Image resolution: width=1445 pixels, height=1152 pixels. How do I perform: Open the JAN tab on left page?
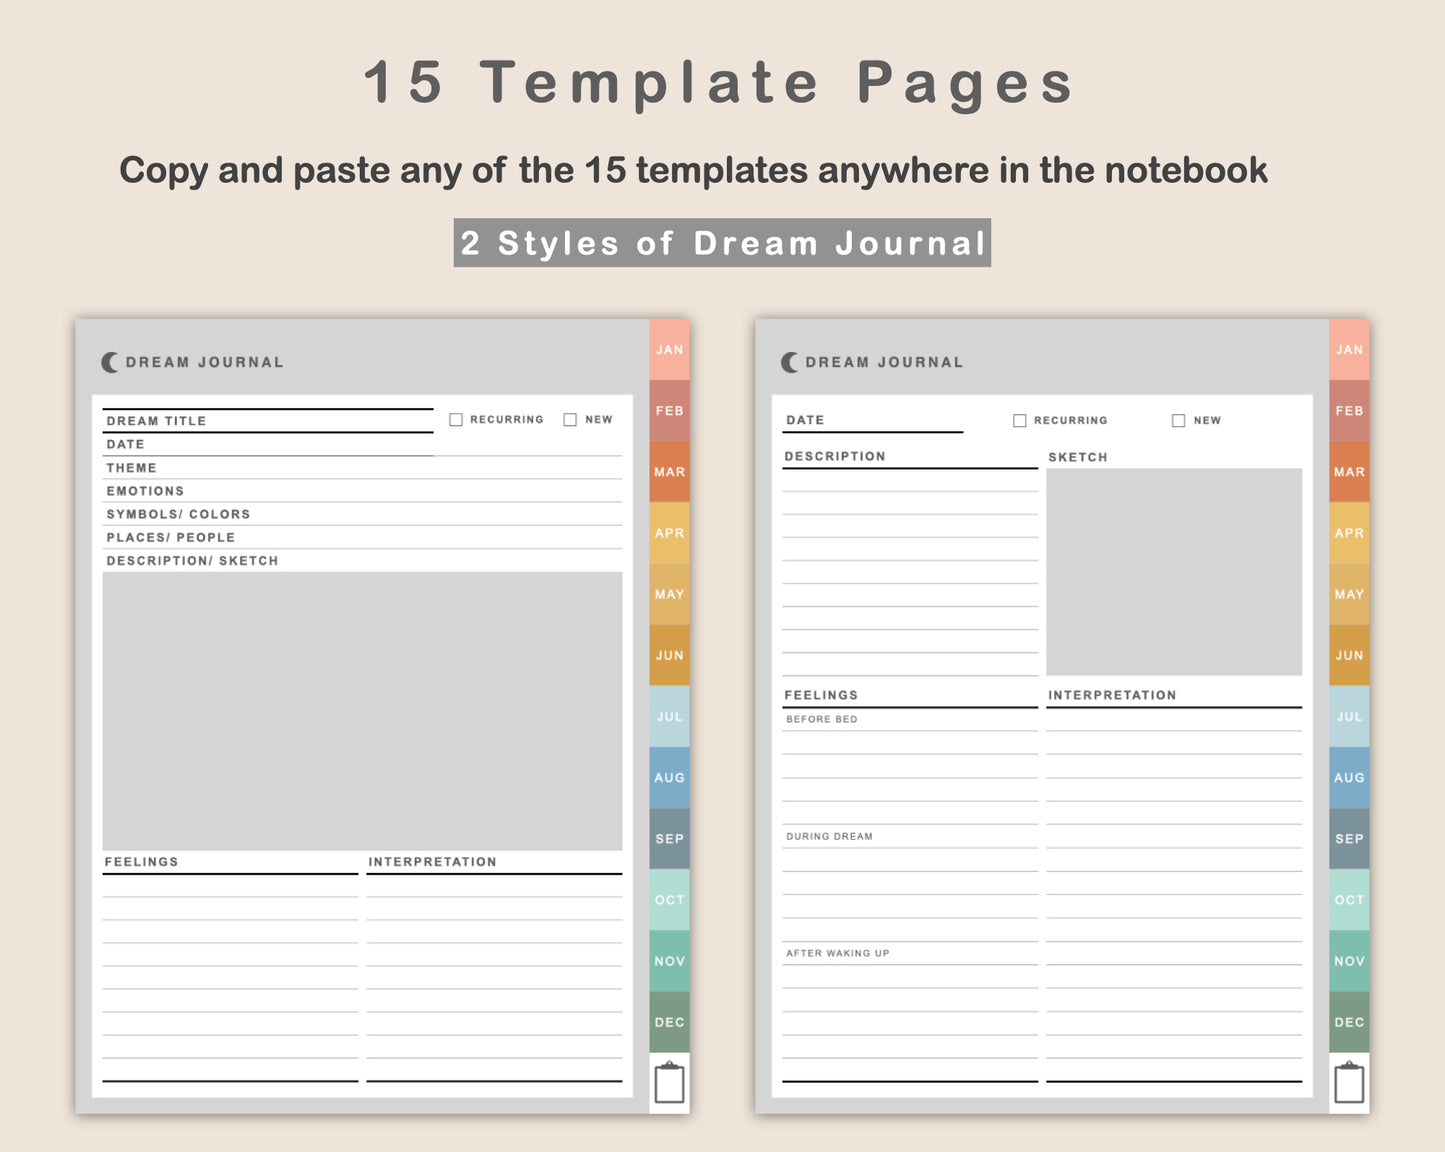click(x=669, y=349)
